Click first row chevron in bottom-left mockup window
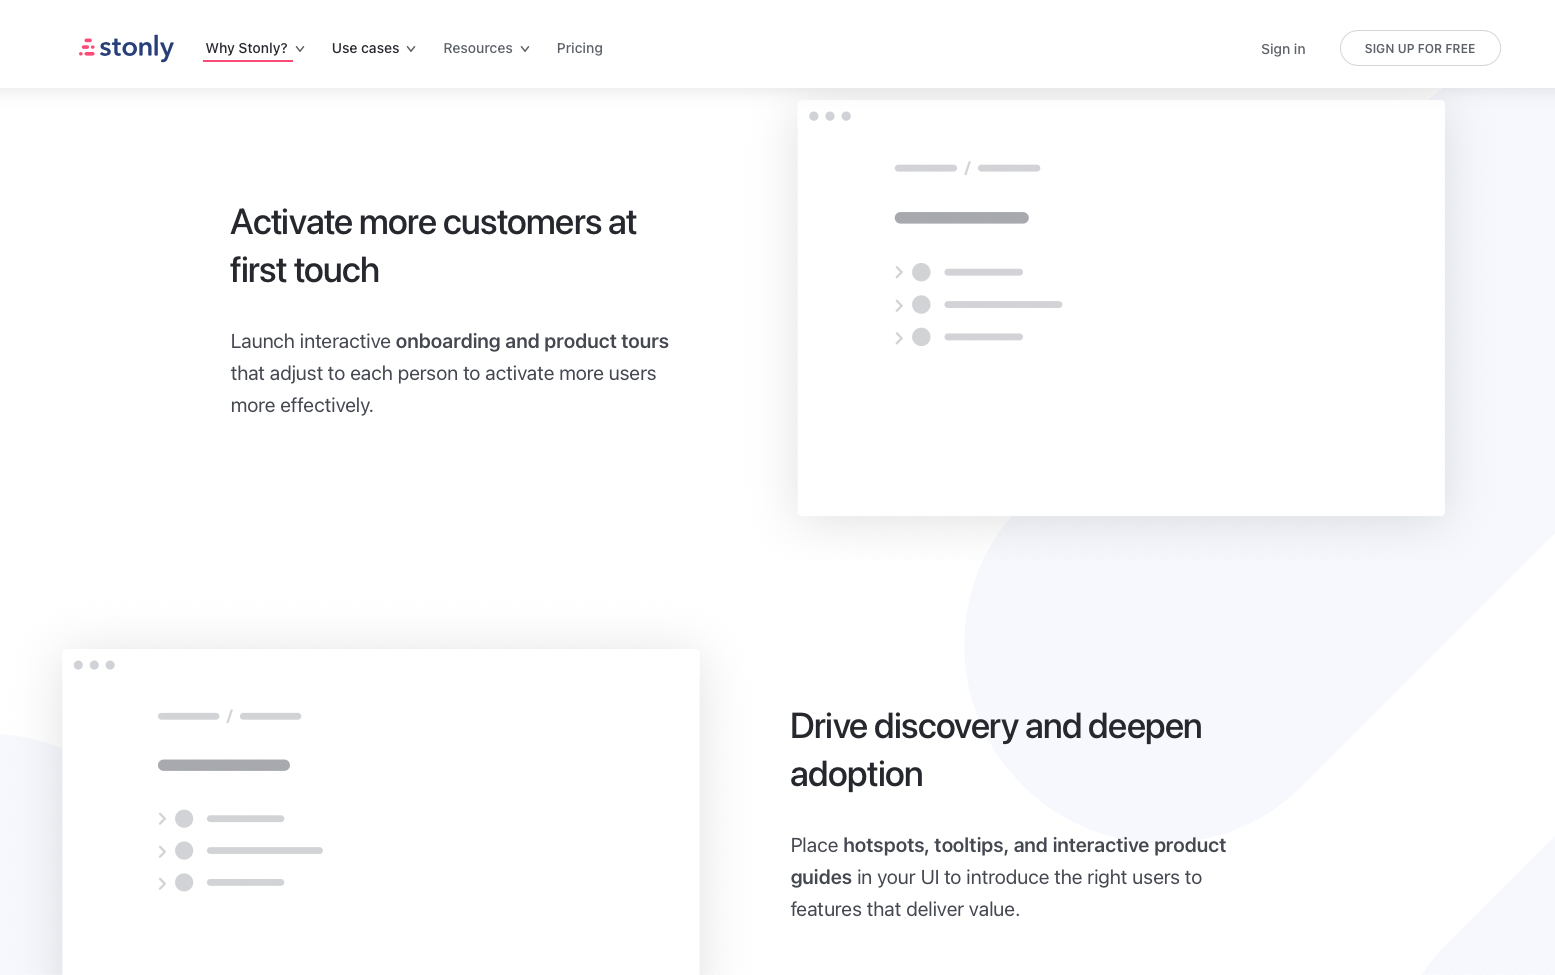Screen dimensions: 1555x975 point(162,819)
